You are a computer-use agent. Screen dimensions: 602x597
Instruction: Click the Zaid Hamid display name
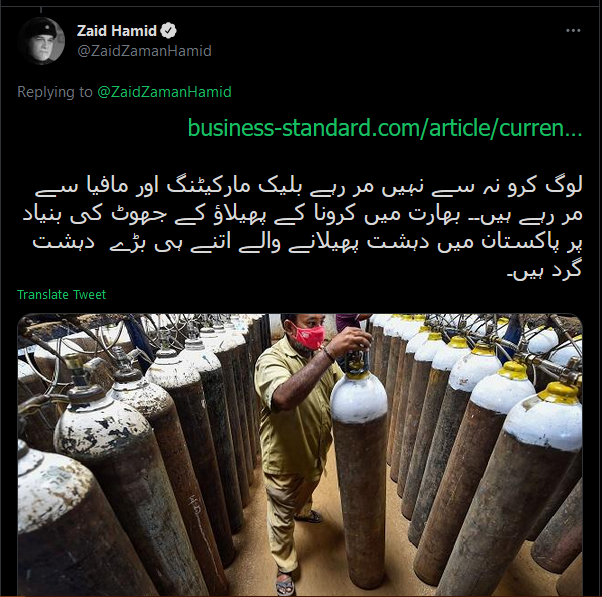click(117, 31)
